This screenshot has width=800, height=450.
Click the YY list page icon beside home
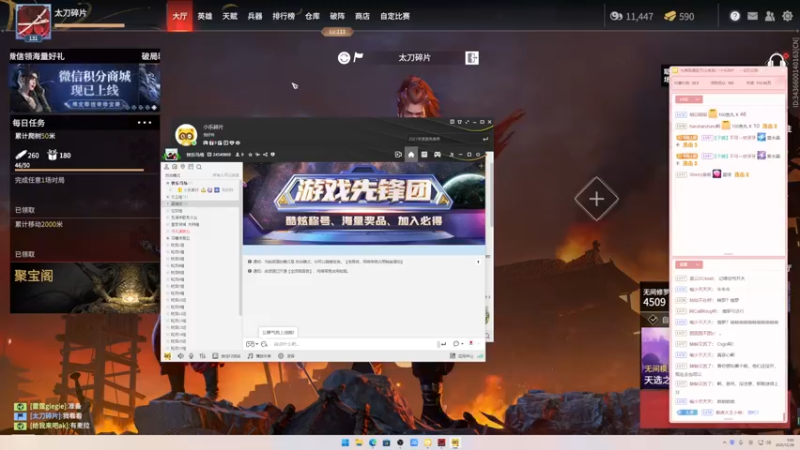pyautogui.click(x=424, y=155)
